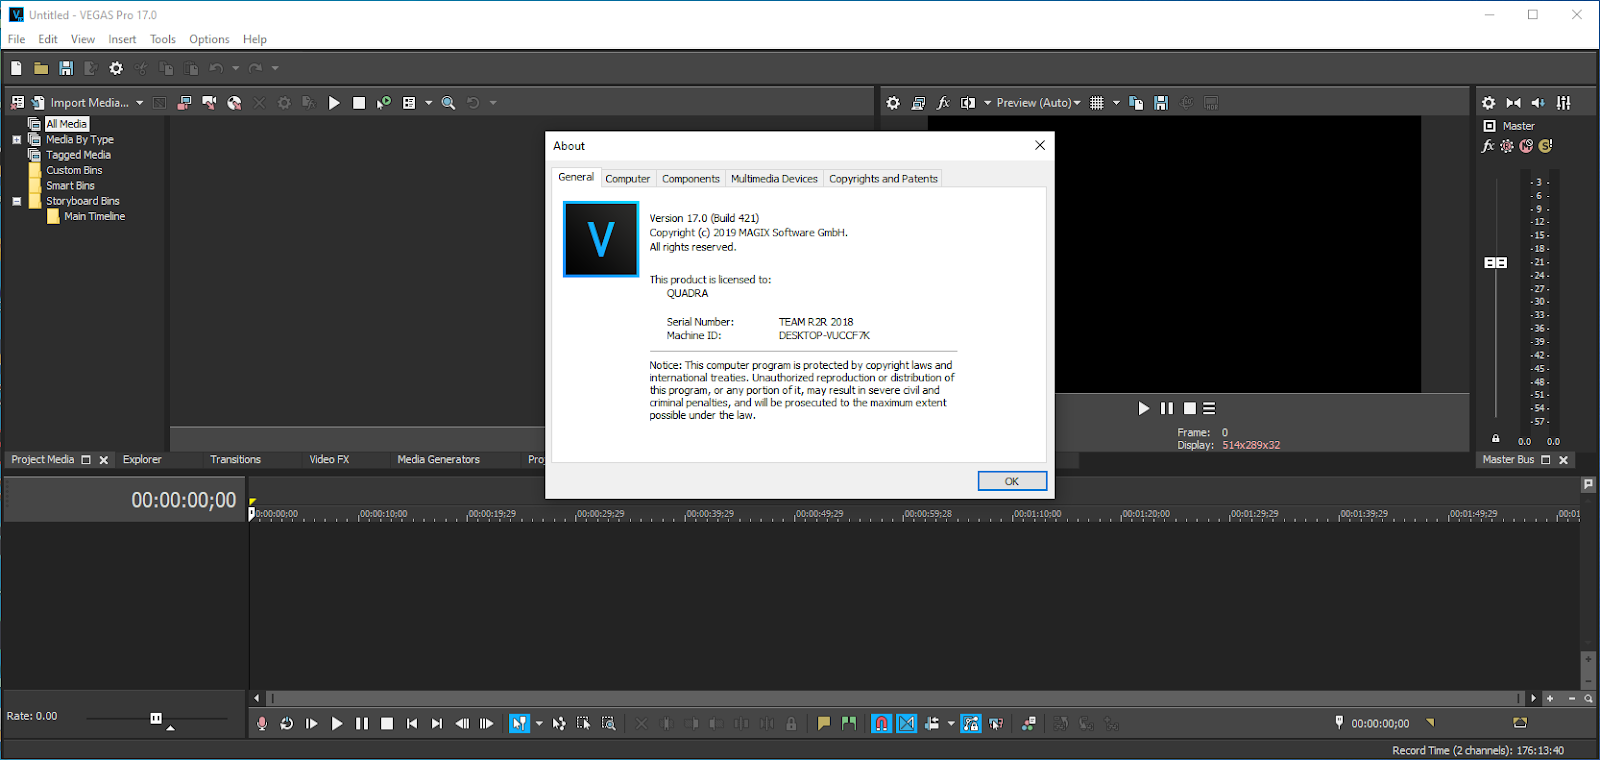The height and width of the screenshot is (760, 1600).
Task: Open the Views list icon in Project Media
Action: (x=409, y=103)
